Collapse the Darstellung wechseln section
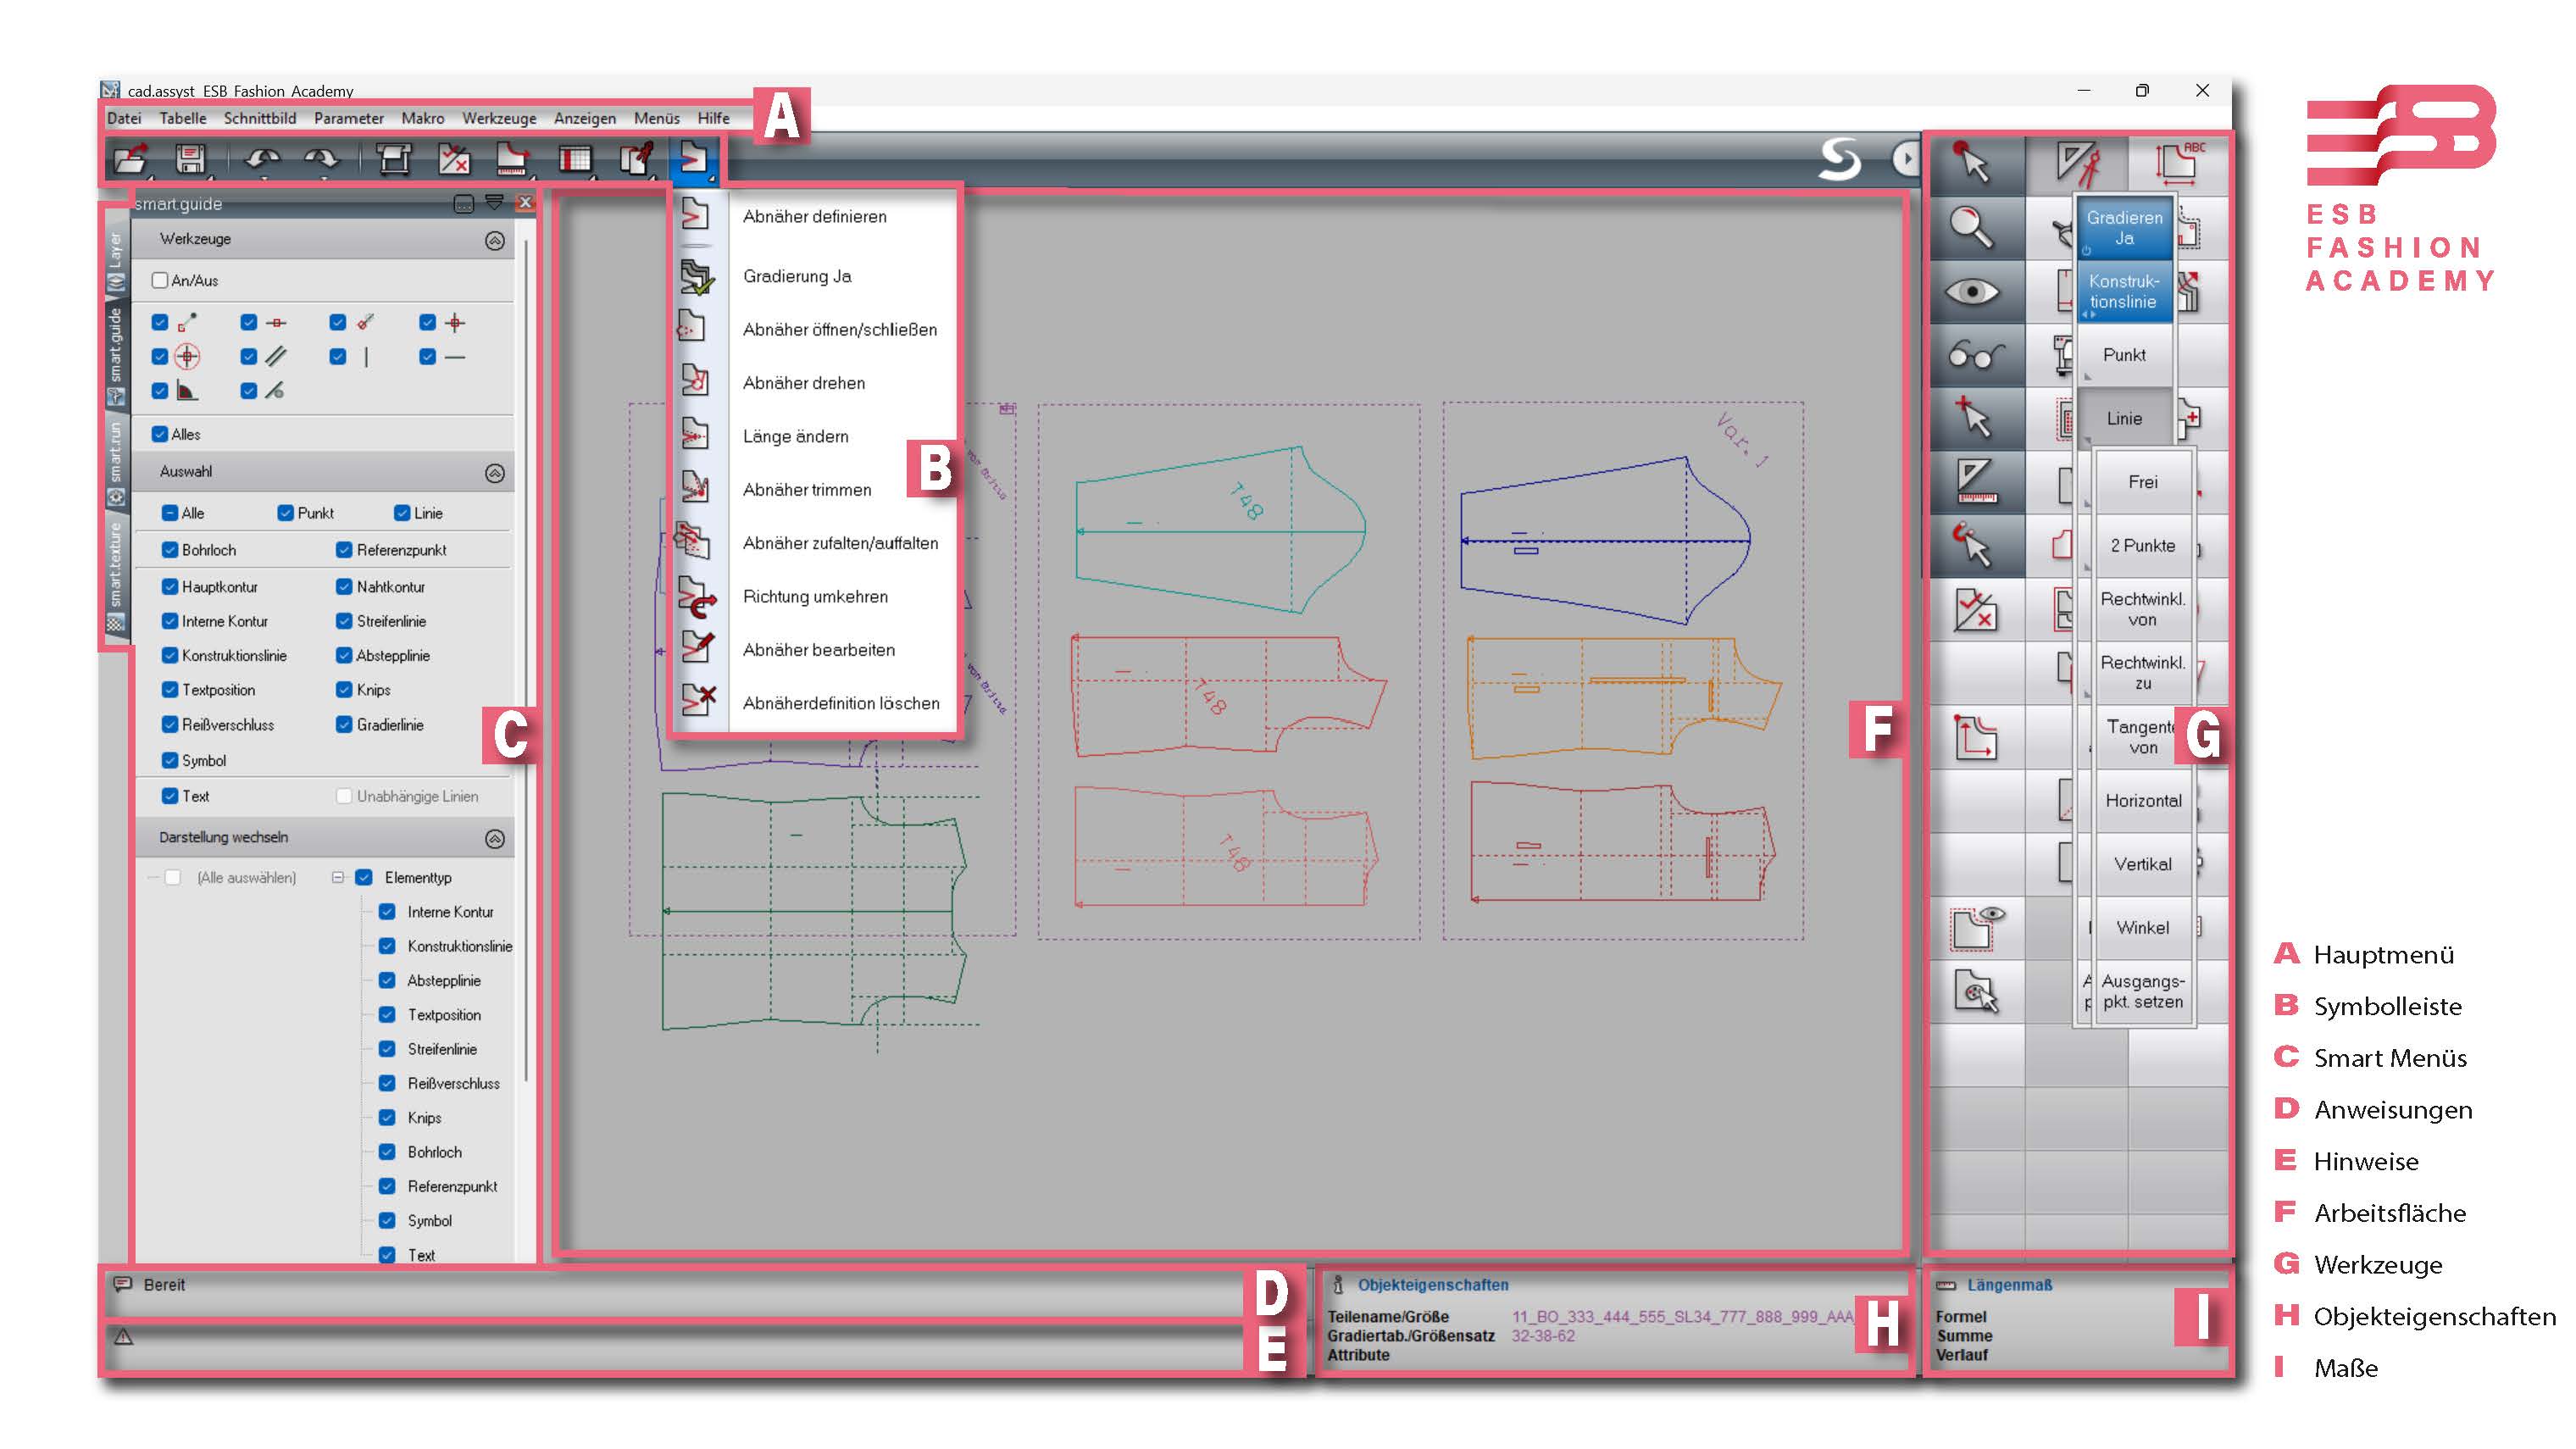 pos(495,839)
